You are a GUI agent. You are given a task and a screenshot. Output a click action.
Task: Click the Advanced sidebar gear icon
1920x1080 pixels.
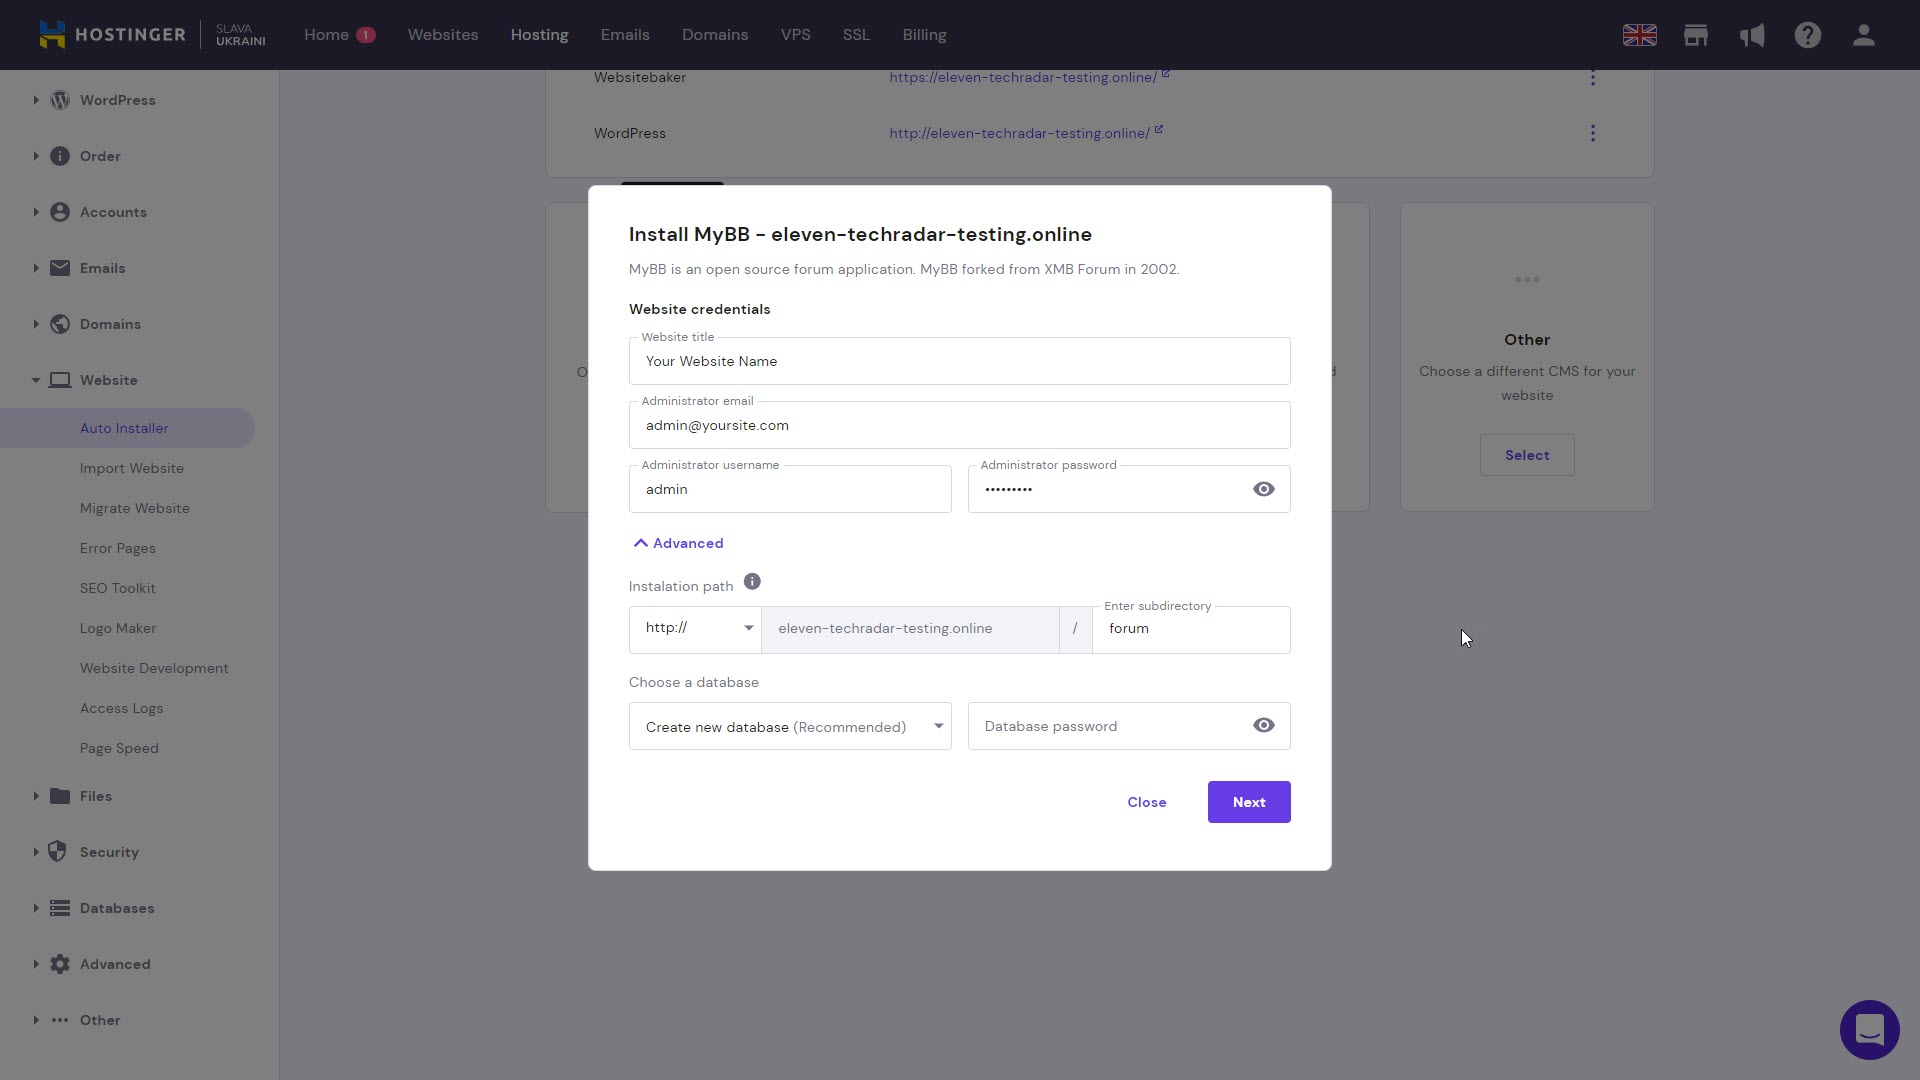tap(60, 964)
